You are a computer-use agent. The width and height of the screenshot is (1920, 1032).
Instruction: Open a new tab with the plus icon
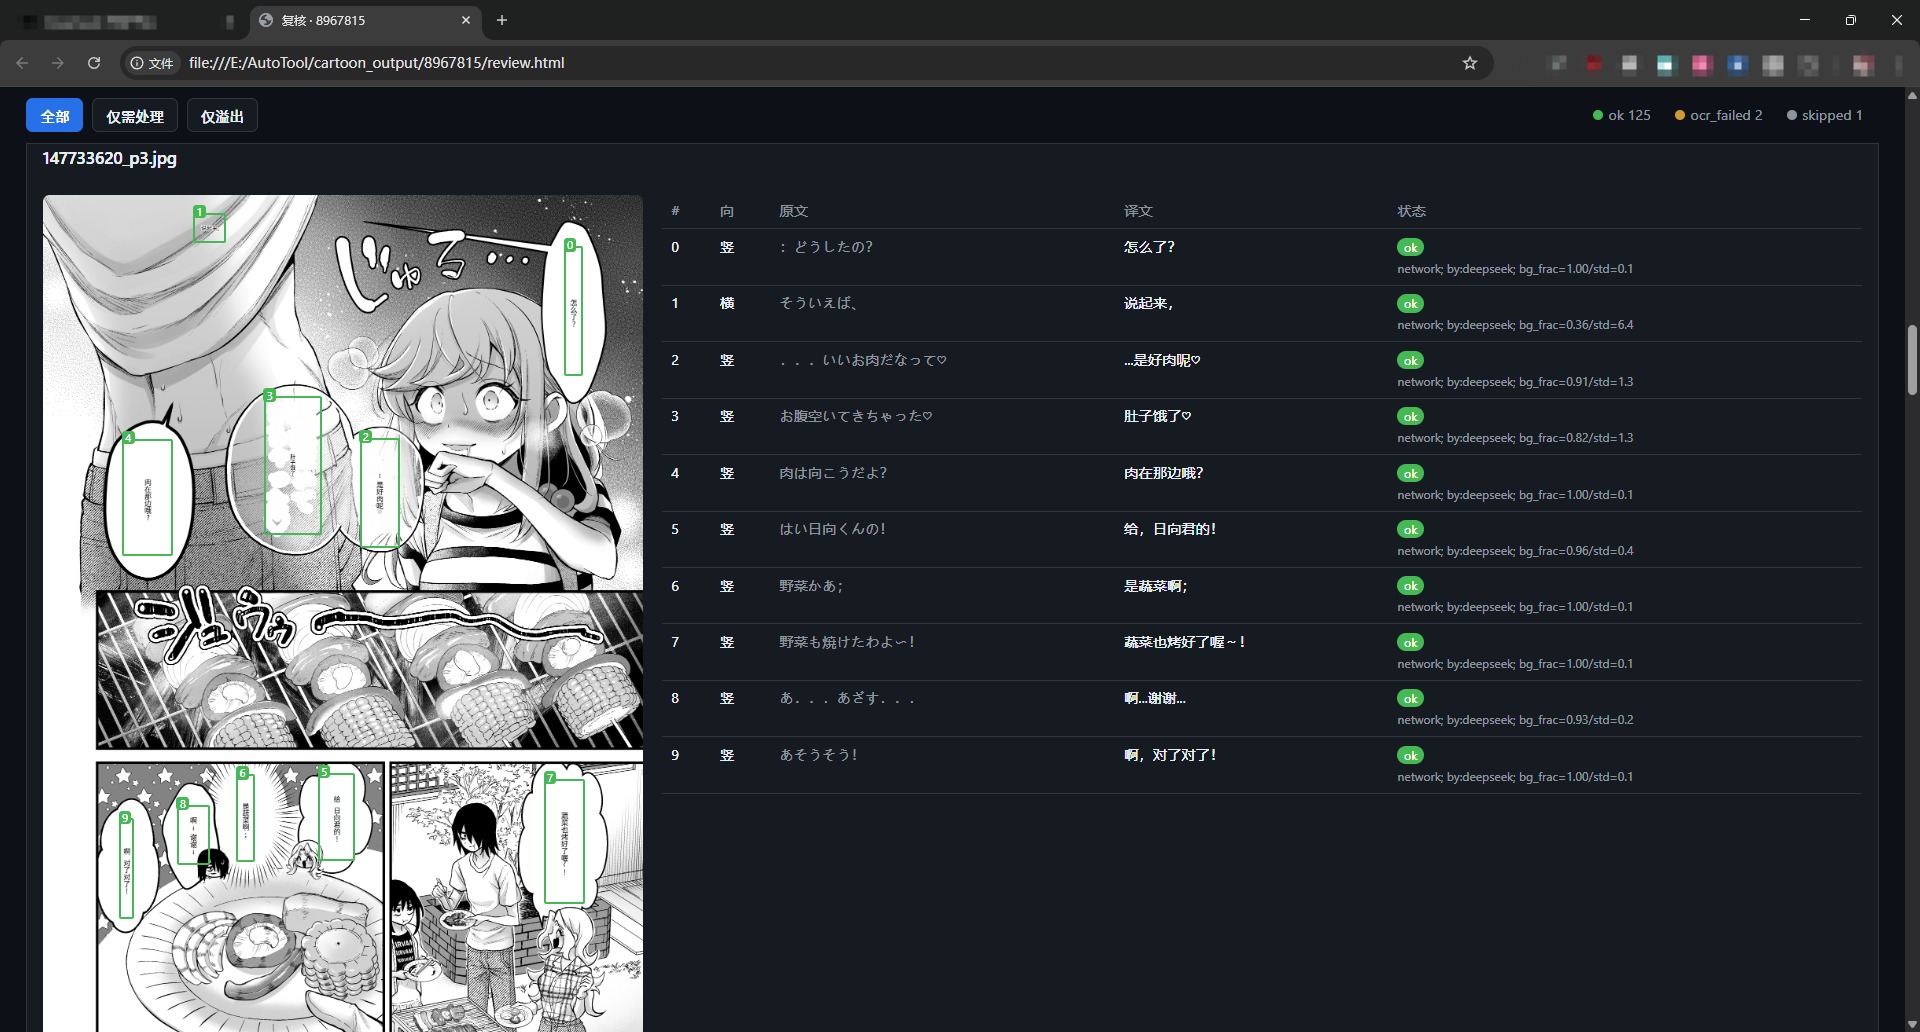pos(502,20)
